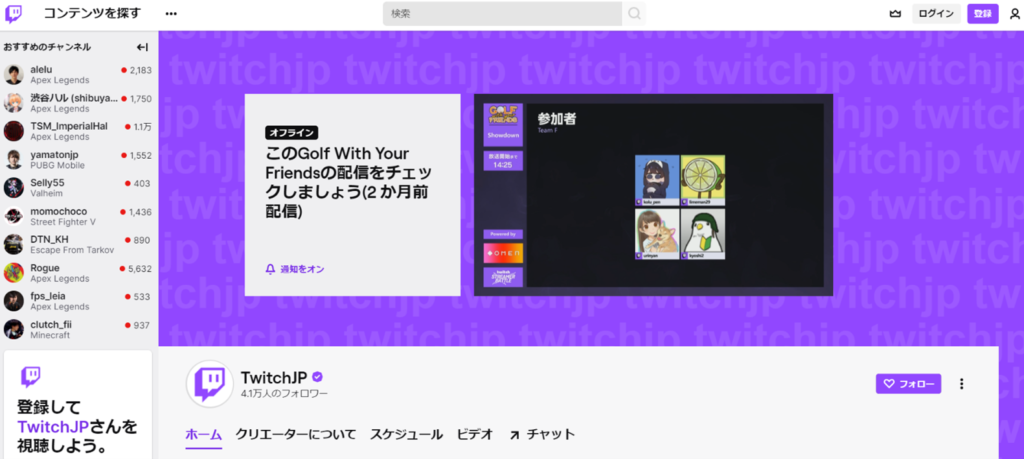Click the TwitchJP channel name heading
Viewport: 1024px width, 459px height.
(x=274, y=377)
